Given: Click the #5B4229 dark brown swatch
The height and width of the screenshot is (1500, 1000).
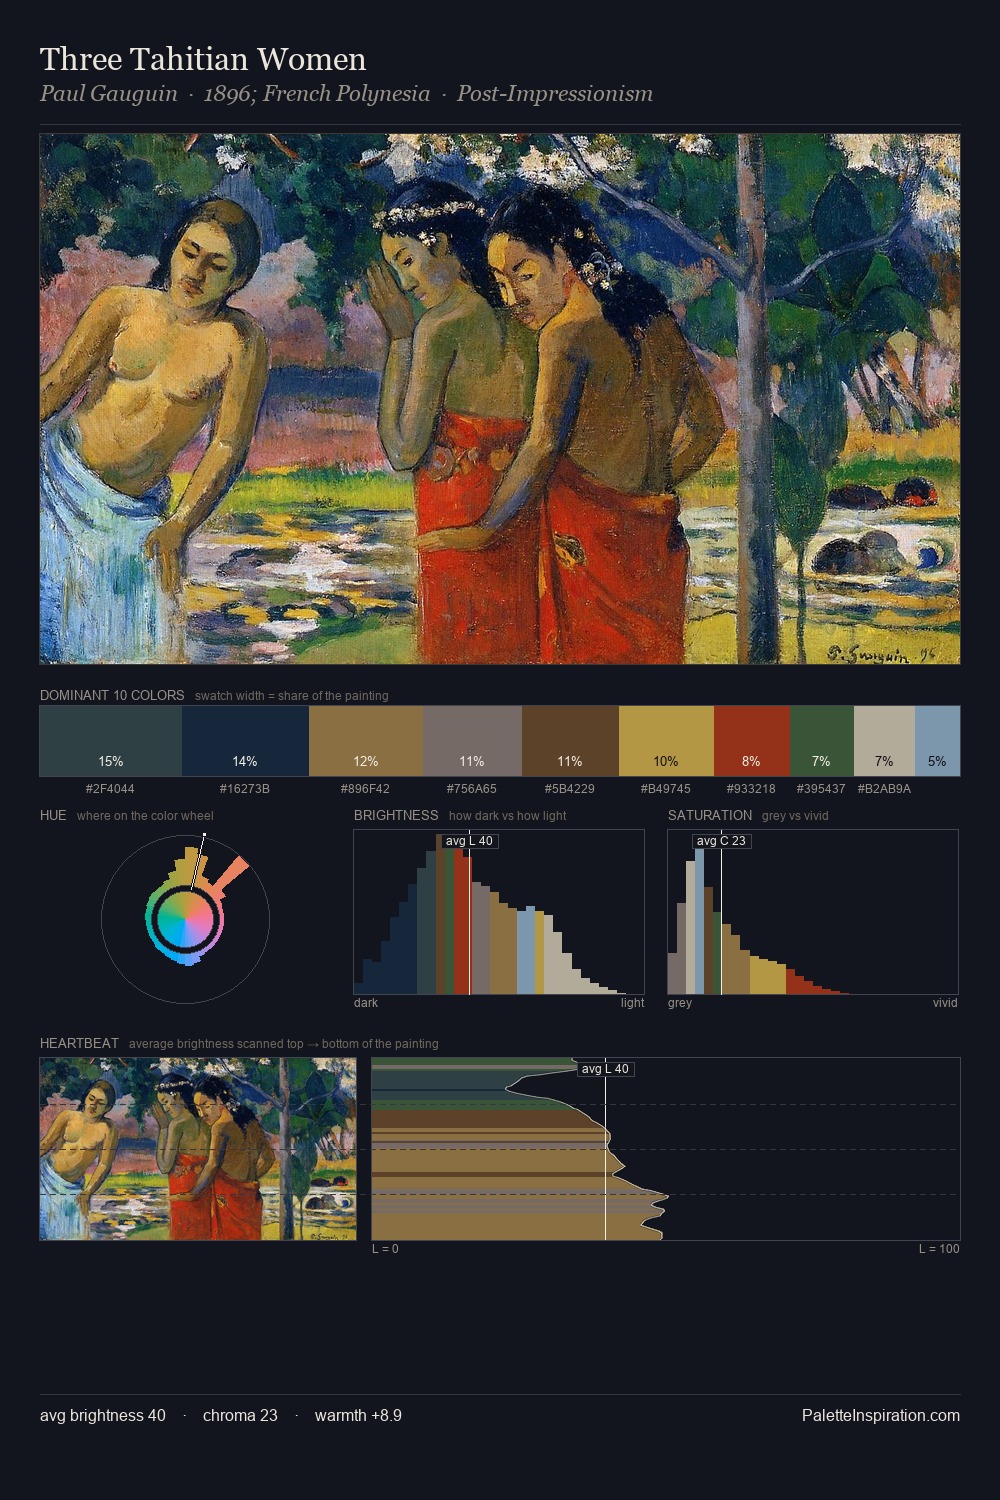Looking at the screenshot, I should pos(570,741).
